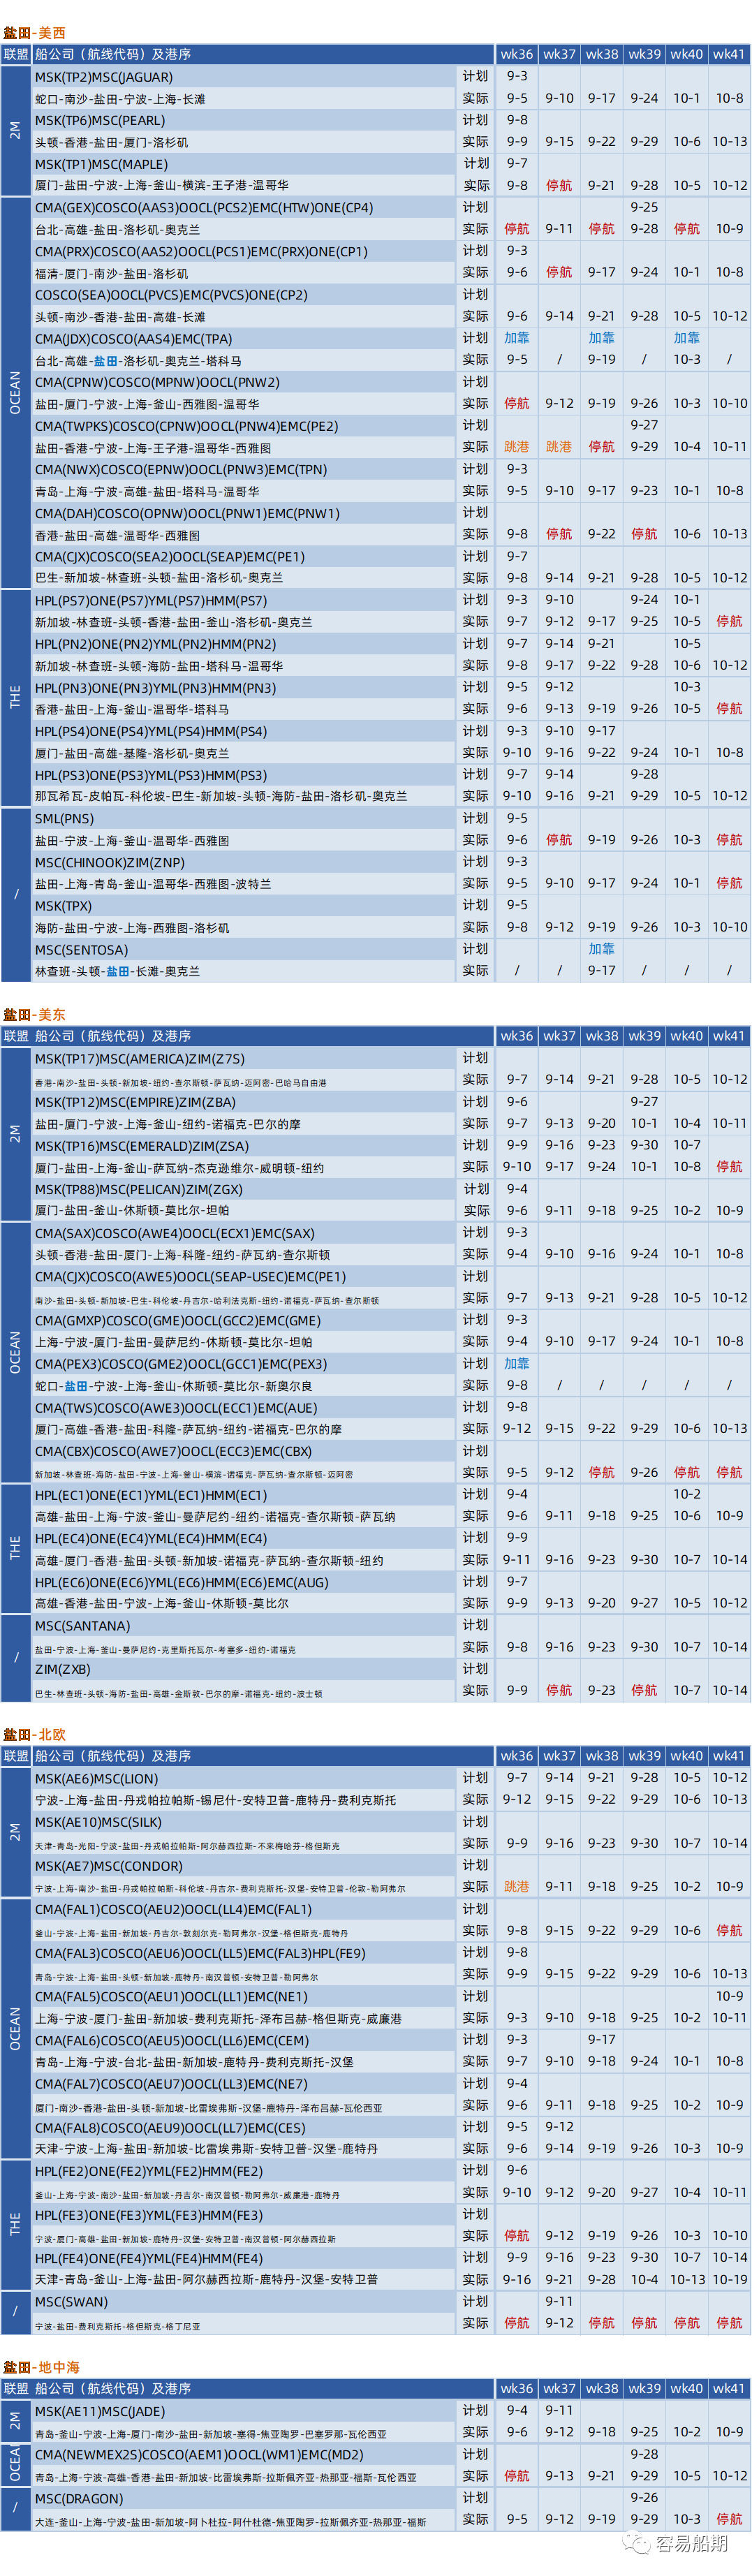
Task: Click 加靠 in the CMA(PEX3) plan row
Action: (x=517, y=1364)
